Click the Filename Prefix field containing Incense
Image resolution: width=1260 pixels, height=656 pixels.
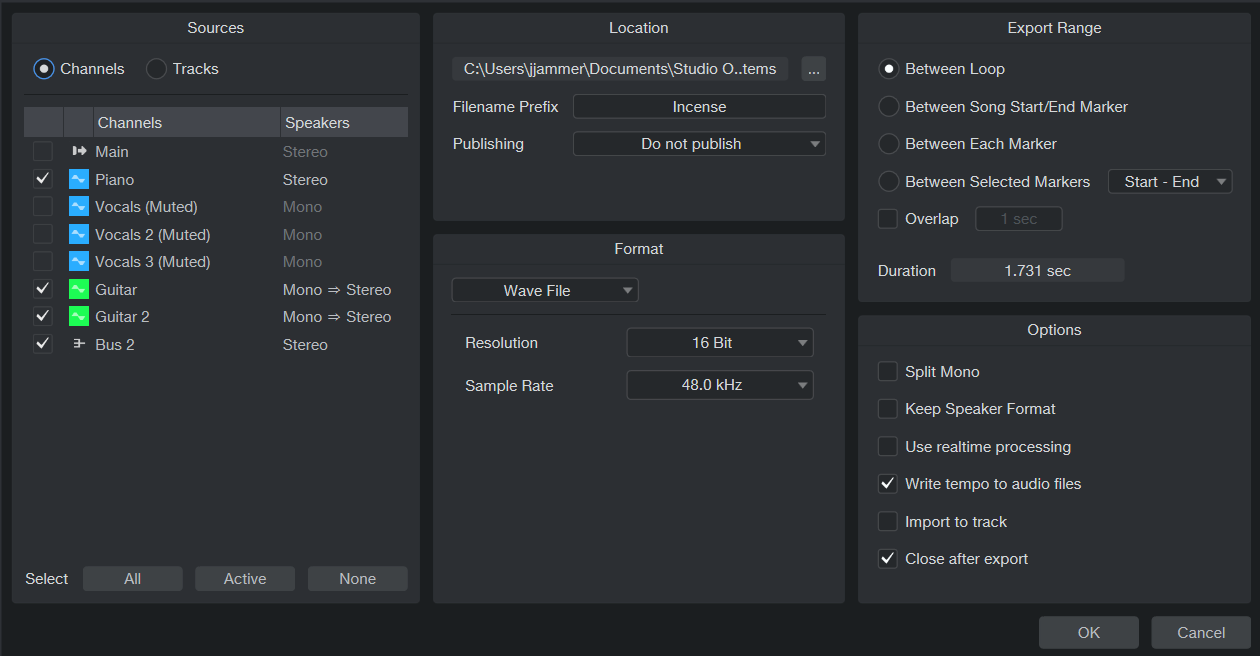point(699,107)
